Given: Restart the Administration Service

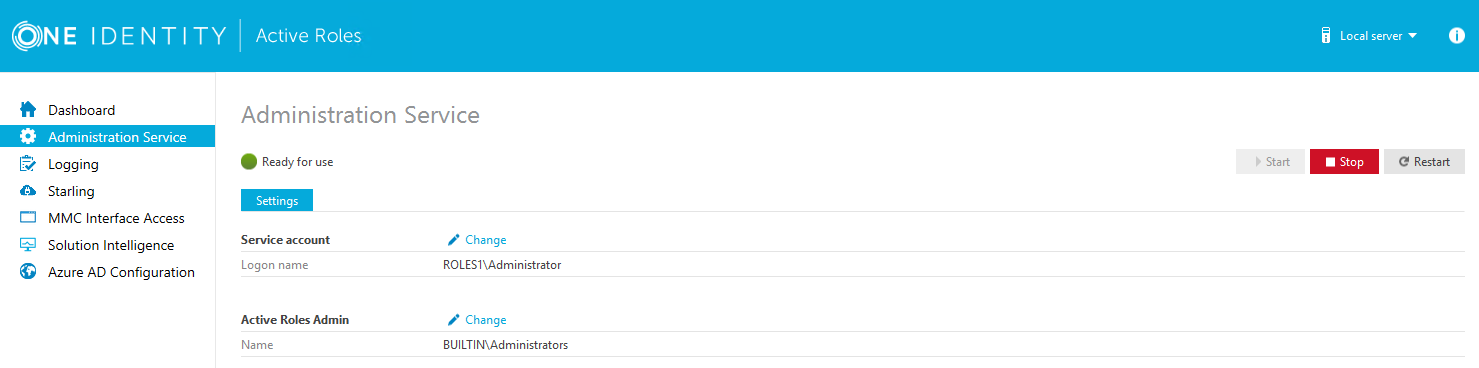Looking at the screenshot, I should 1424,162.
